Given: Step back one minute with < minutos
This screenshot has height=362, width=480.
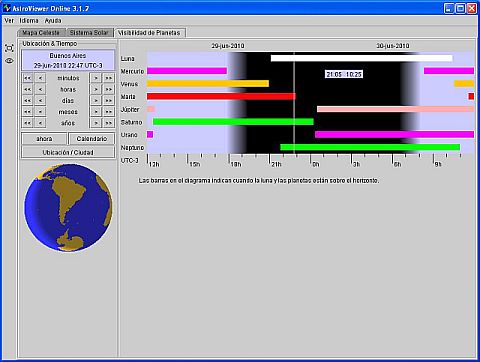Looking at the screenshot, I should click(40, 78).
